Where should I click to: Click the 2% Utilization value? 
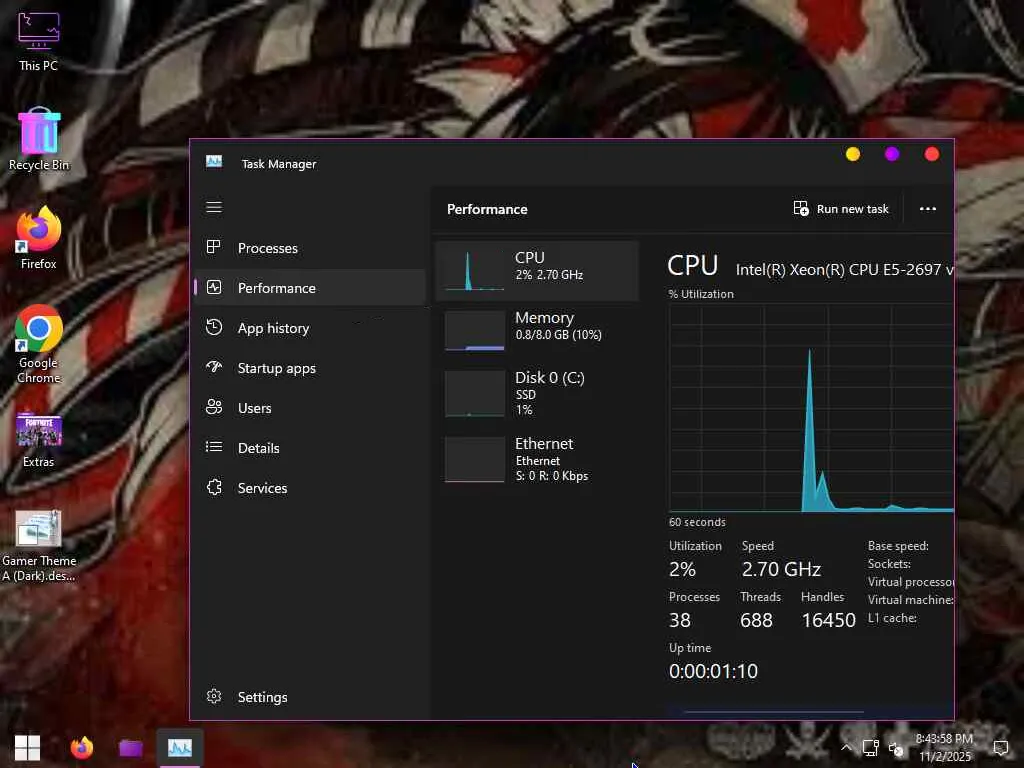682,569
